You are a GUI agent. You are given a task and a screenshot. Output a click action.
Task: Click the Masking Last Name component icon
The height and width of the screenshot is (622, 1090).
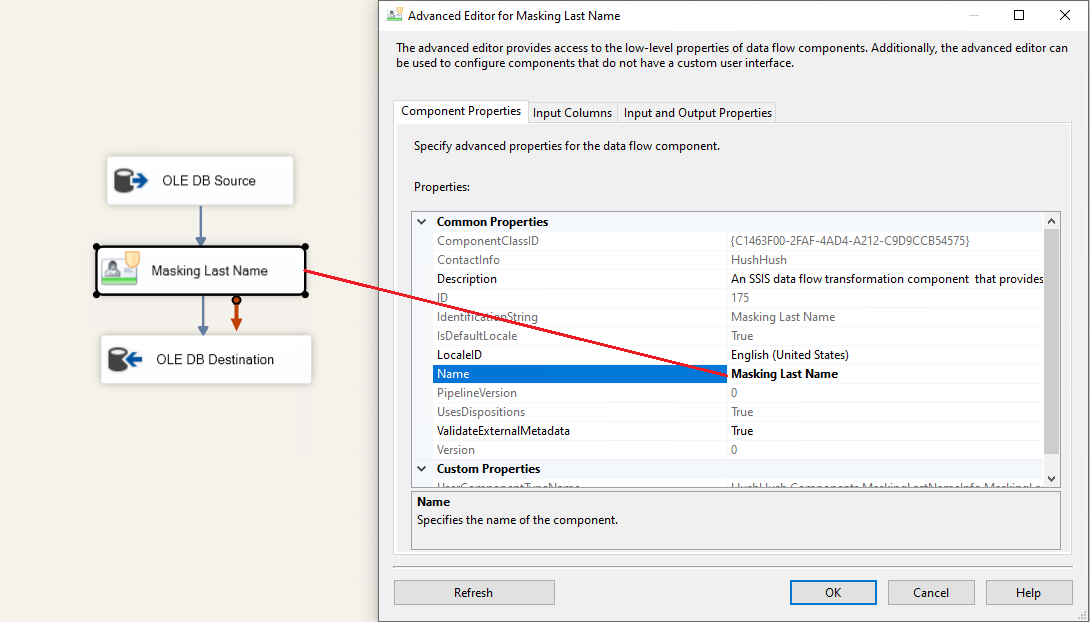coord(121,268)
